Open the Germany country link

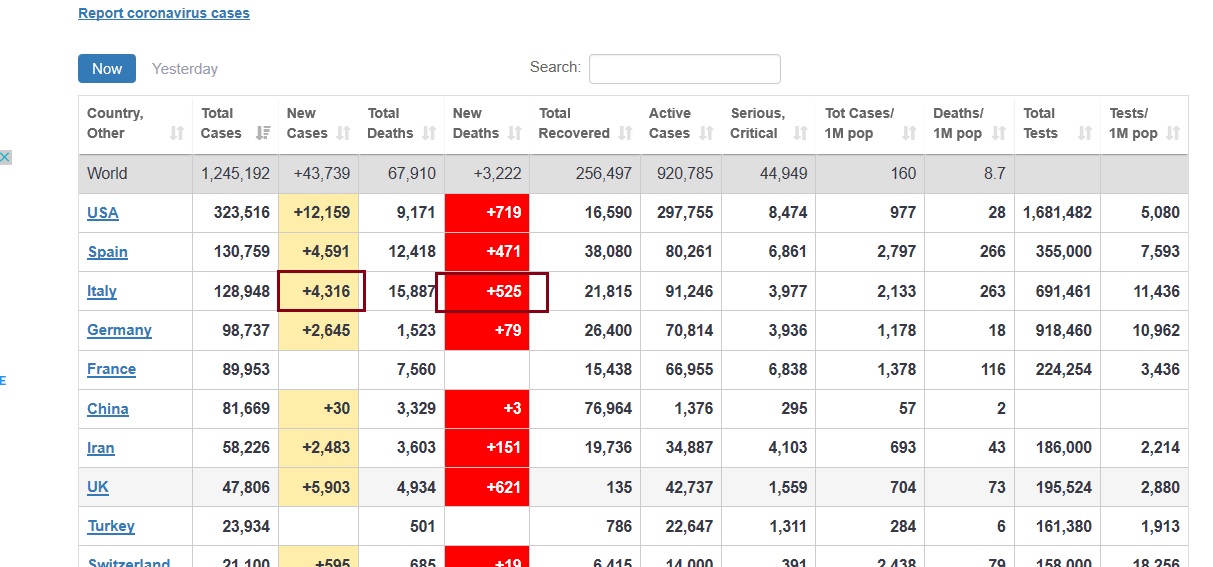pyautogui.click(x=119, y=330)
